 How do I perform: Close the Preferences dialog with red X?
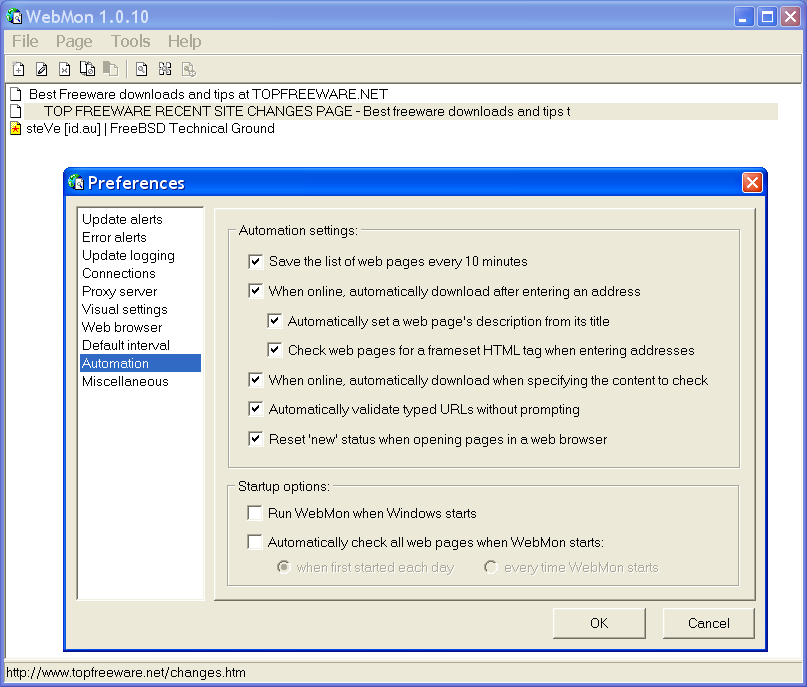(752, 182)
